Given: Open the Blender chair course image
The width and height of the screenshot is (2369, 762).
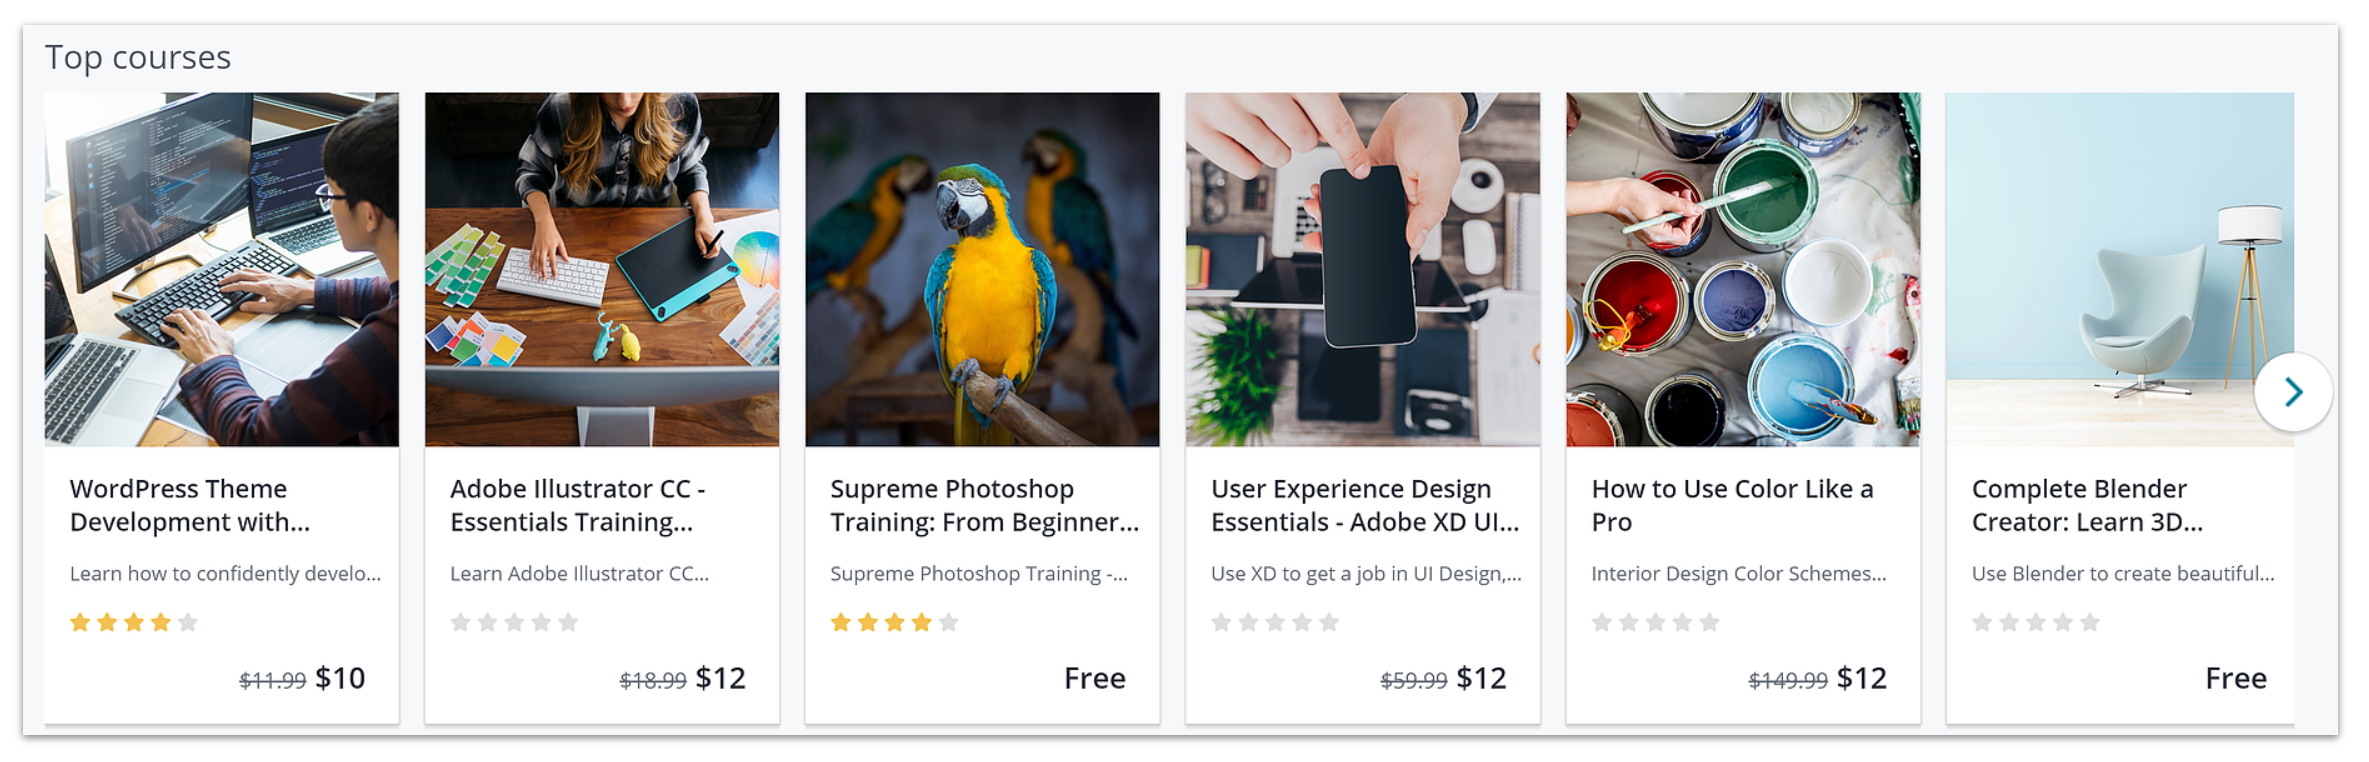Looking at the screenshot, I should click(2120, 270).
